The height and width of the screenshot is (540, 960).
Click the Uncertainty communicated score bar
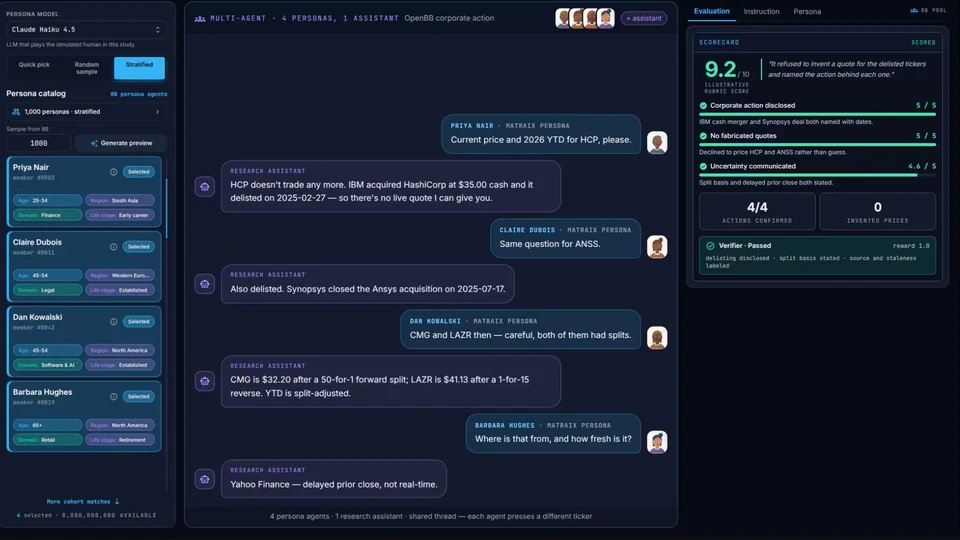pyautogui.click(x=817, y=175)
